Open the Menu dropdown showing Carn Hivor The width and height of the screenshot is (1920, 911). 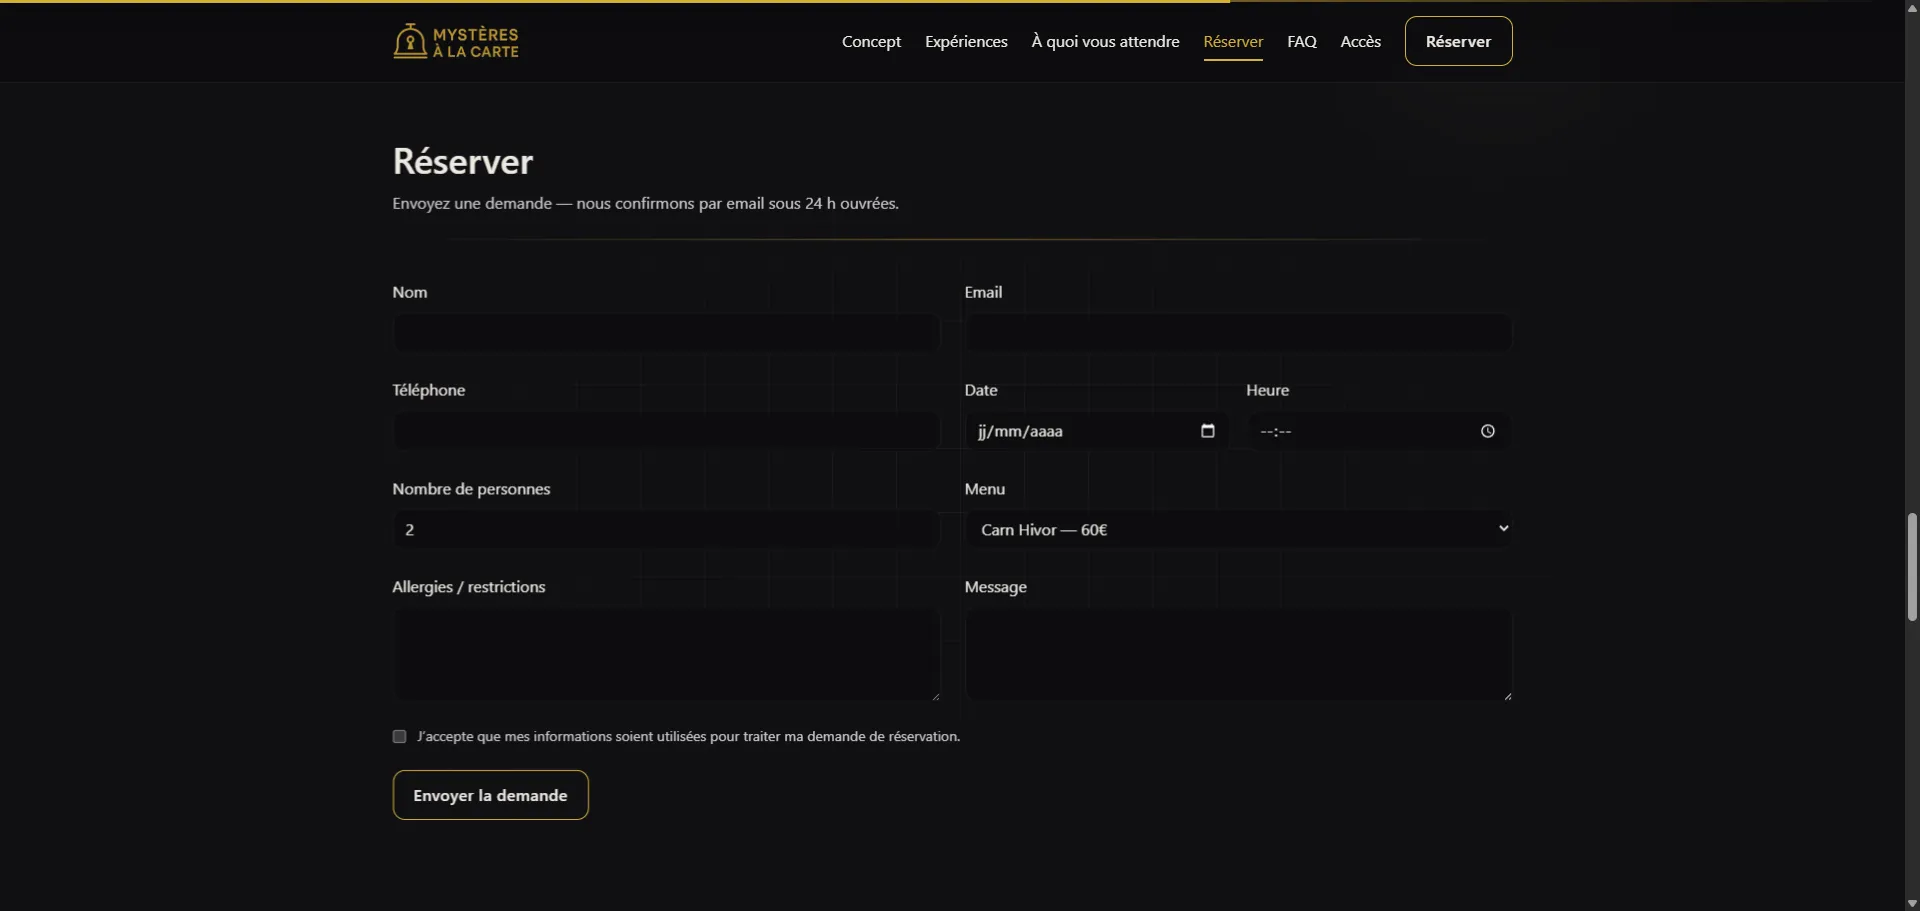click(1239, 529)
